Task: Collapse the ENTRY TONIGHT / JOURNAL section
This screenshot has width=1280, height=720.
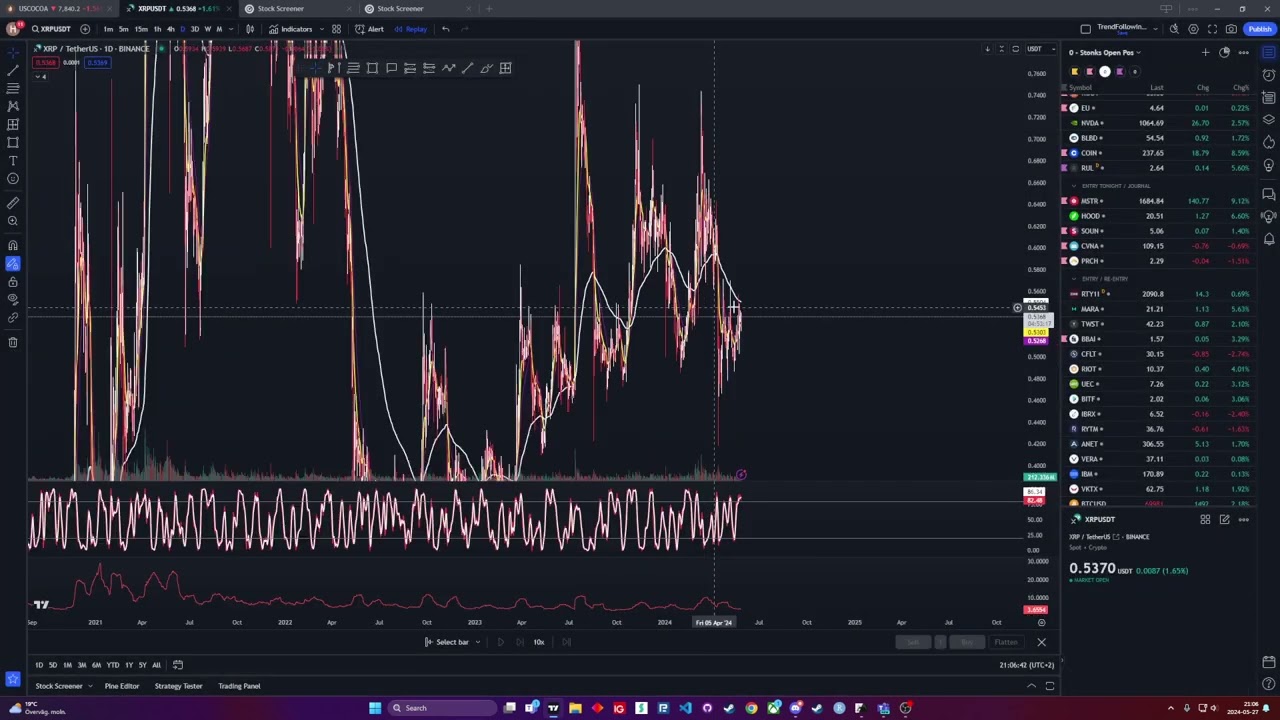Action: coord(1074,186)
